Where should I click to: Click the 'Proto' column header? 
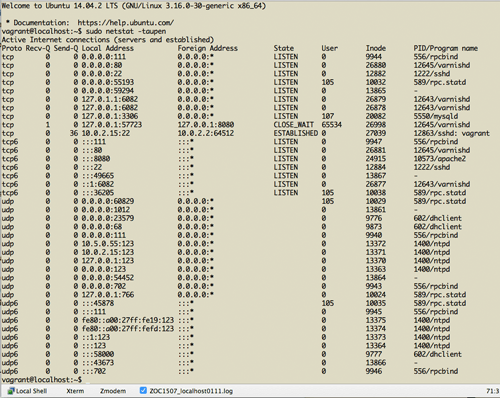pos(12,48)
